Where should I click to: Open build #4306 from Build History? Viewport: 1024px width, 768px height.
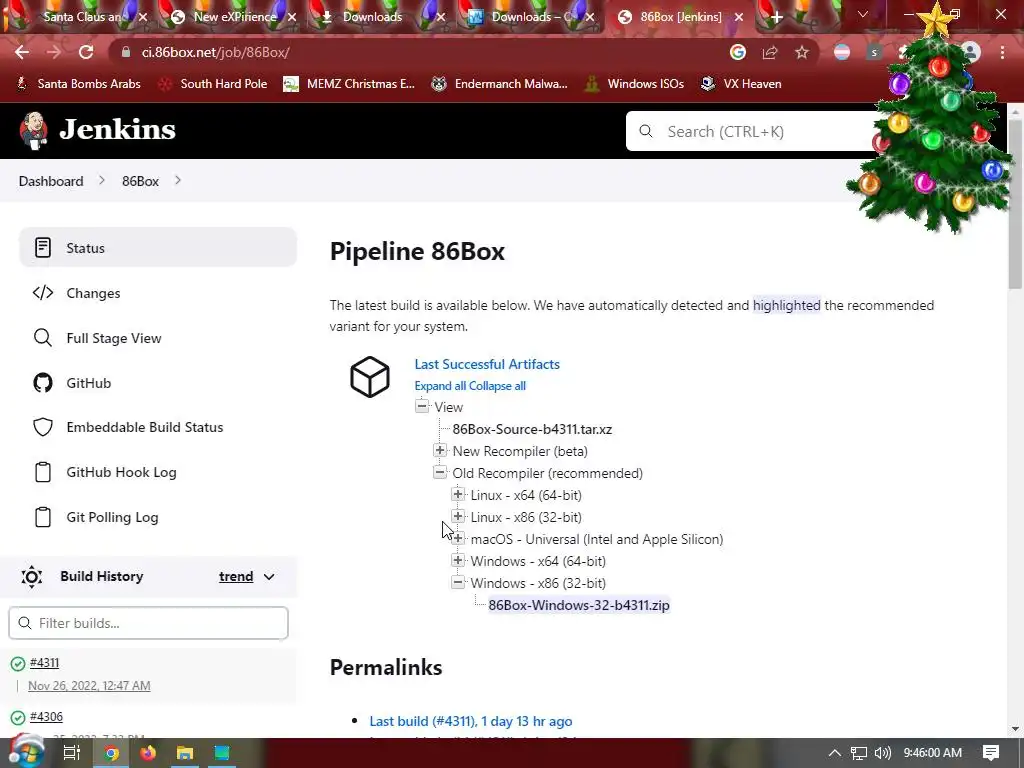pyautogui.click(x=46, y=716)
